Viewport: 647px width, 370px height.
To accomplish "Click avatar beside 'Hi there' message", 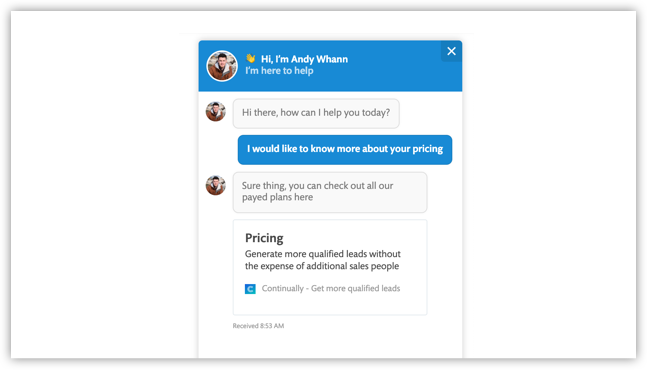I will (216, 111).
